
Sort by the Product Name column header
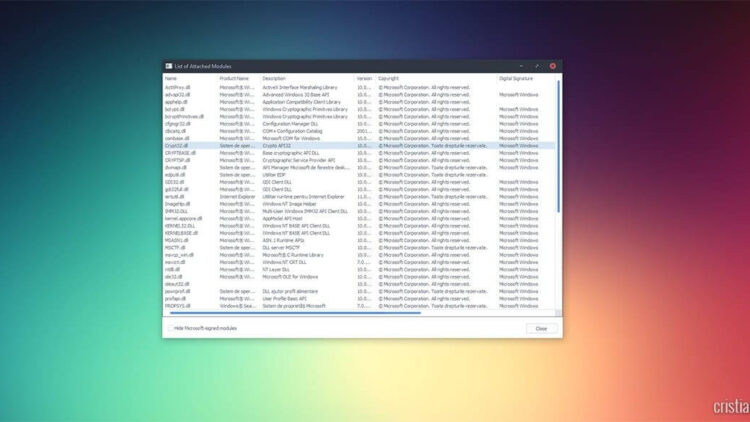pos(234,78)
